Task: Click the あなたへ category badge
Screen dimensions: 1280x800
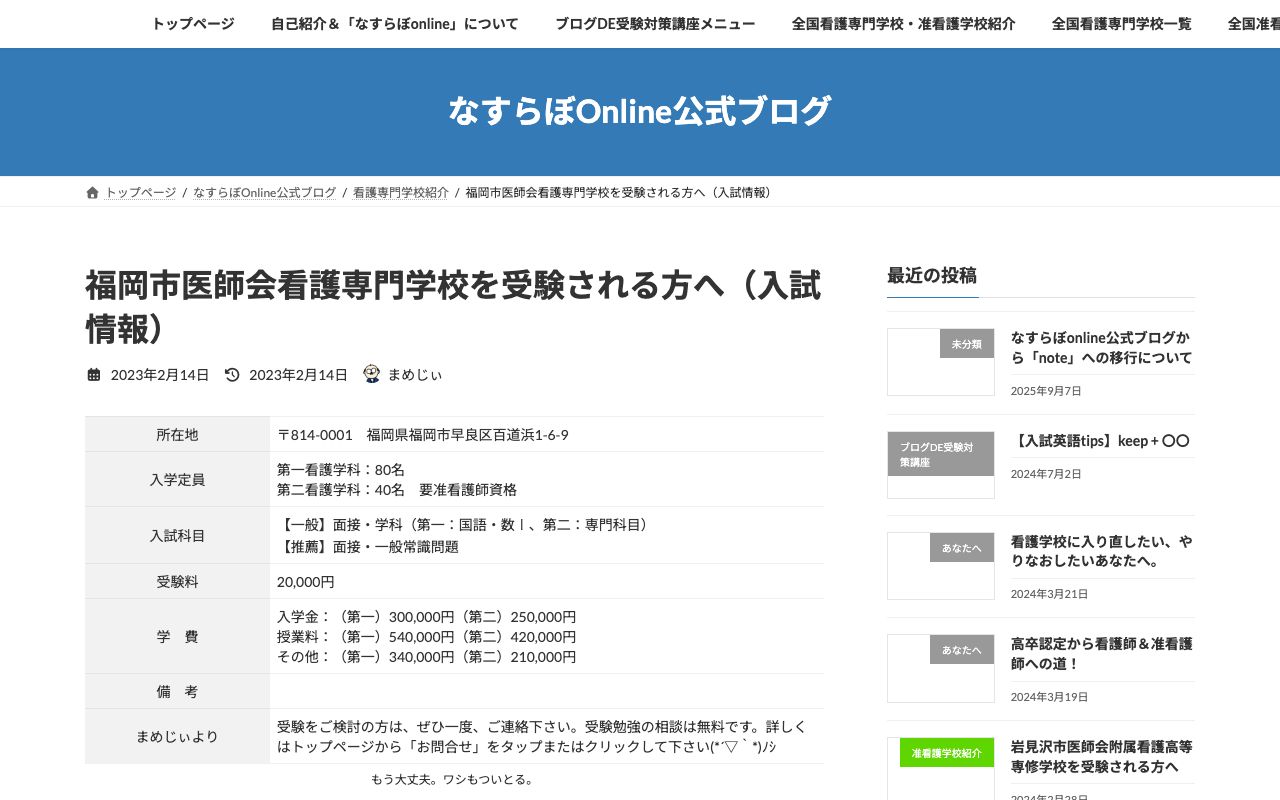Action: point(961,548)
